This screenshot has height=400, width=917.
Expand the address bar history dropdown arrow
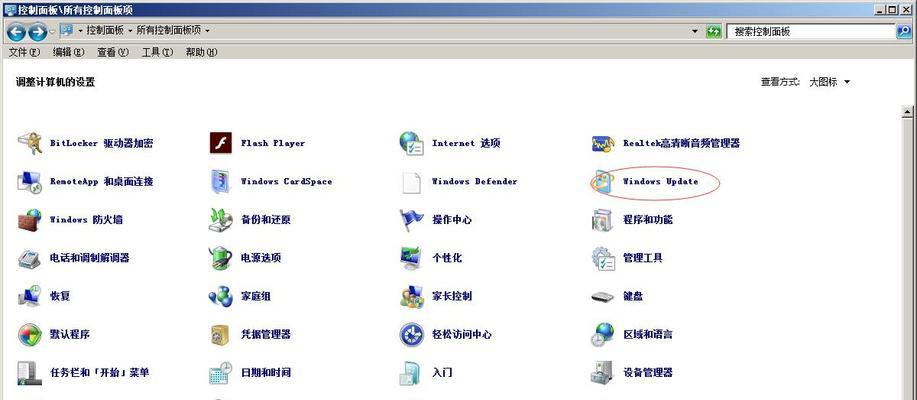click(x=695, y=31)
